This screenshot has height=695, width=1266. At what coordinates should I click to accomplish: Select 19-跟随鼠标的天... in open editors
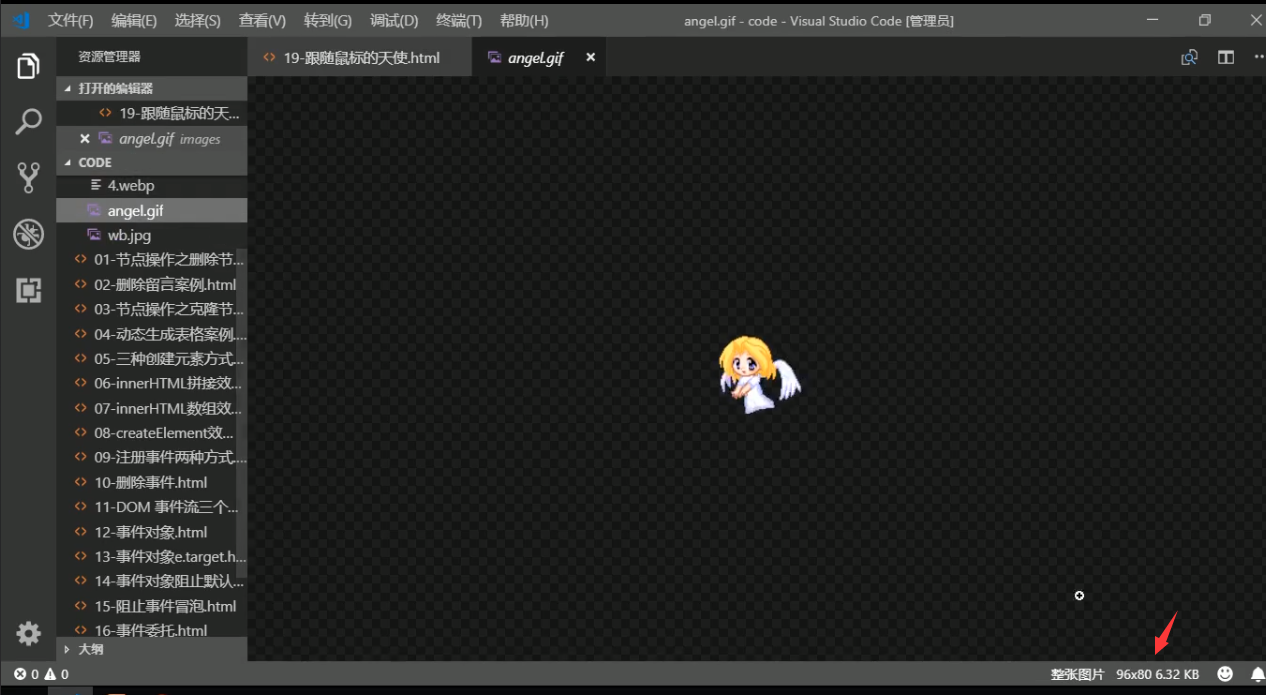(152, 113)
